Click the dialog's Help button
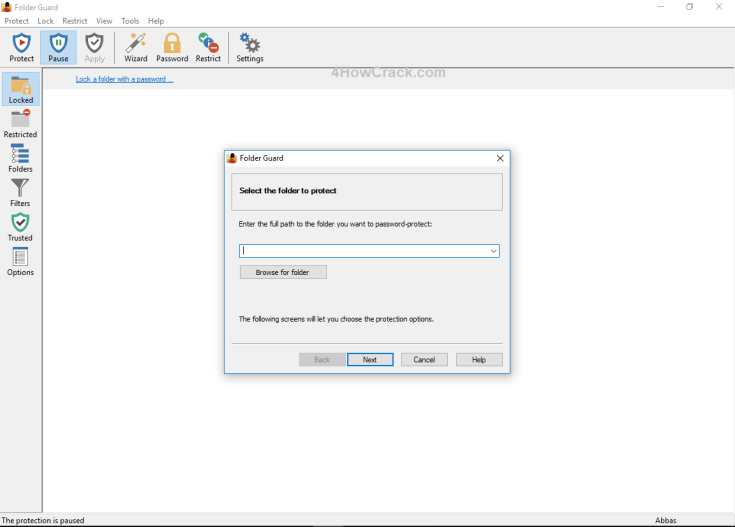Viewport: 735px width, 527px height. (x=479, y=360)
